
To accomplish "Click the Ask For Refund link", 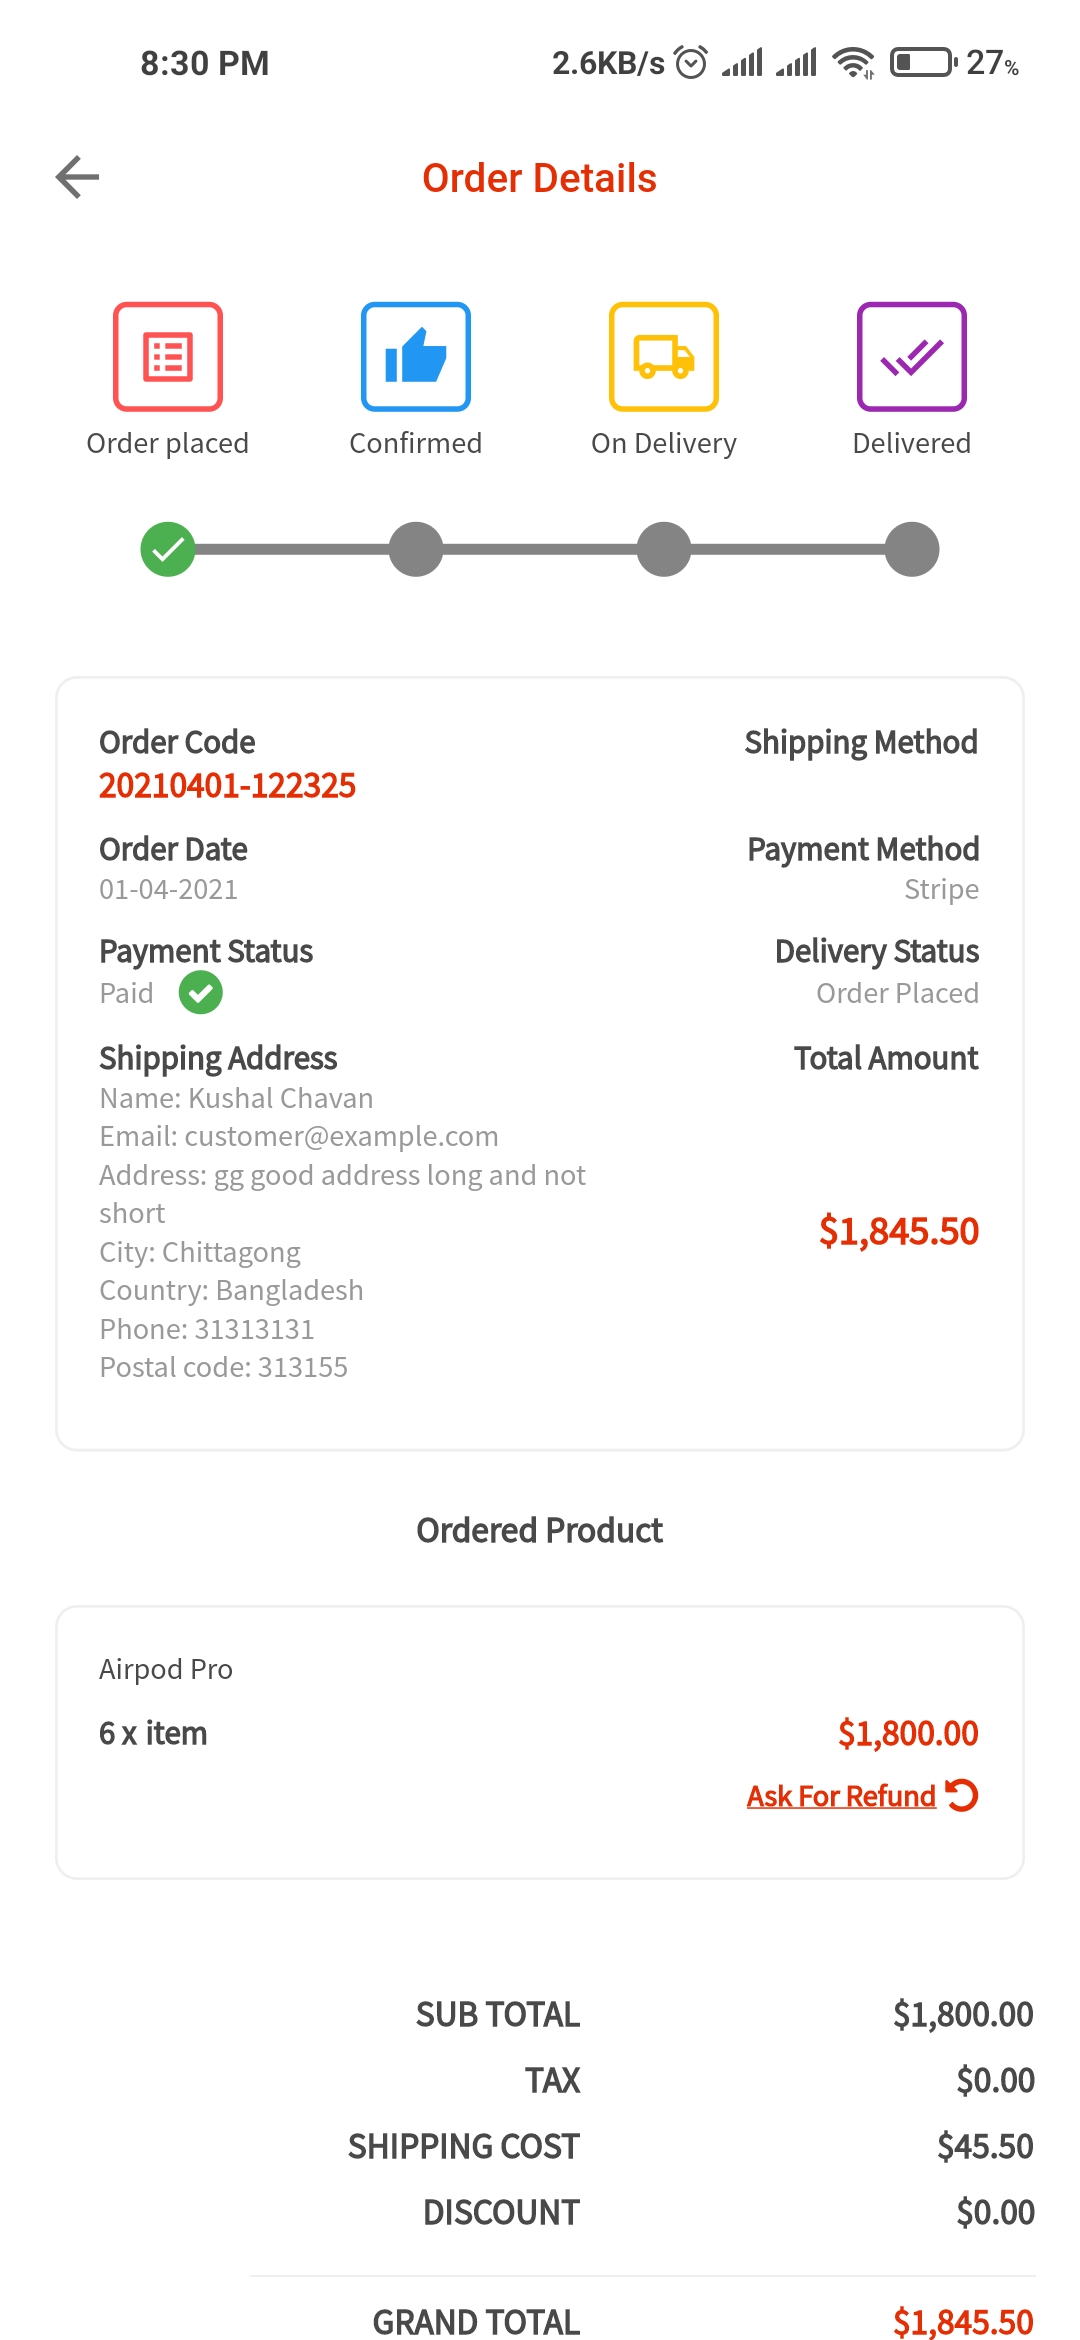I will [x=841, y=1796].
